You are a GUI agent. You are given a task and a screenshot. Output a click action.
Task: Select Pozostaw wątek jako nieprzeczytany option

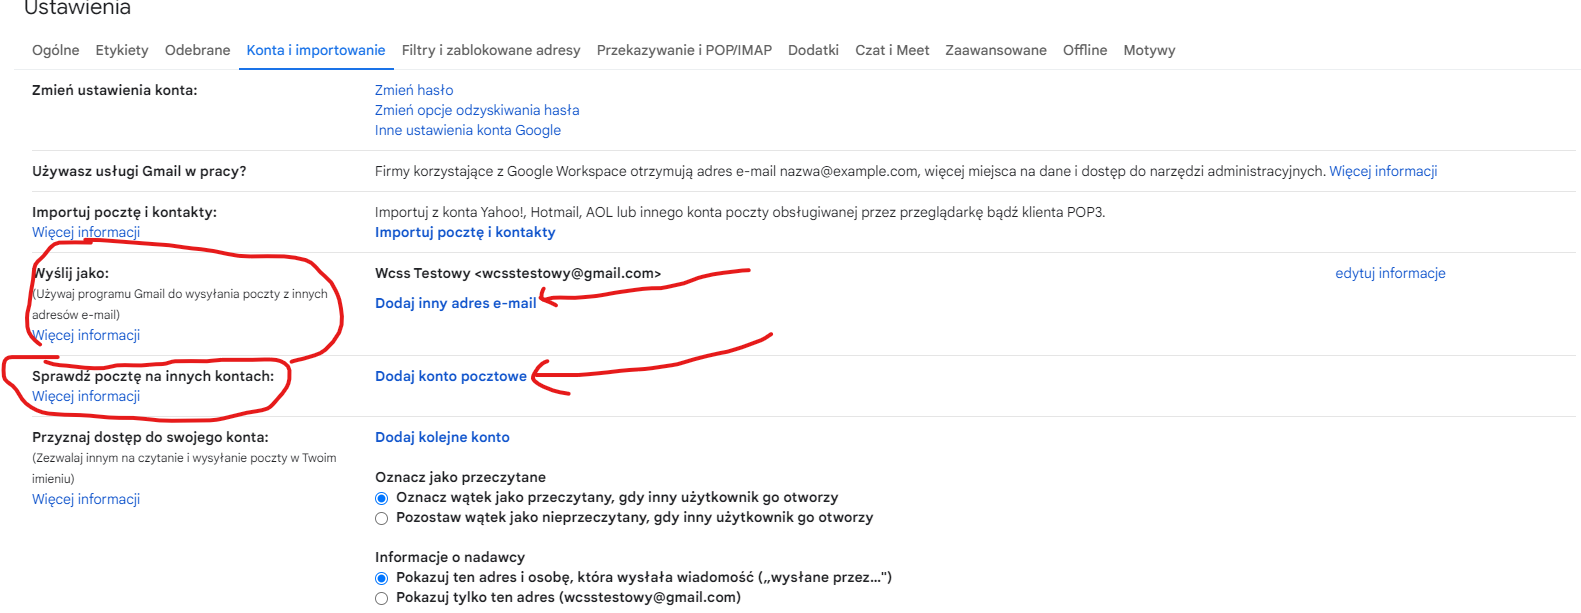(x=381, y=518)
